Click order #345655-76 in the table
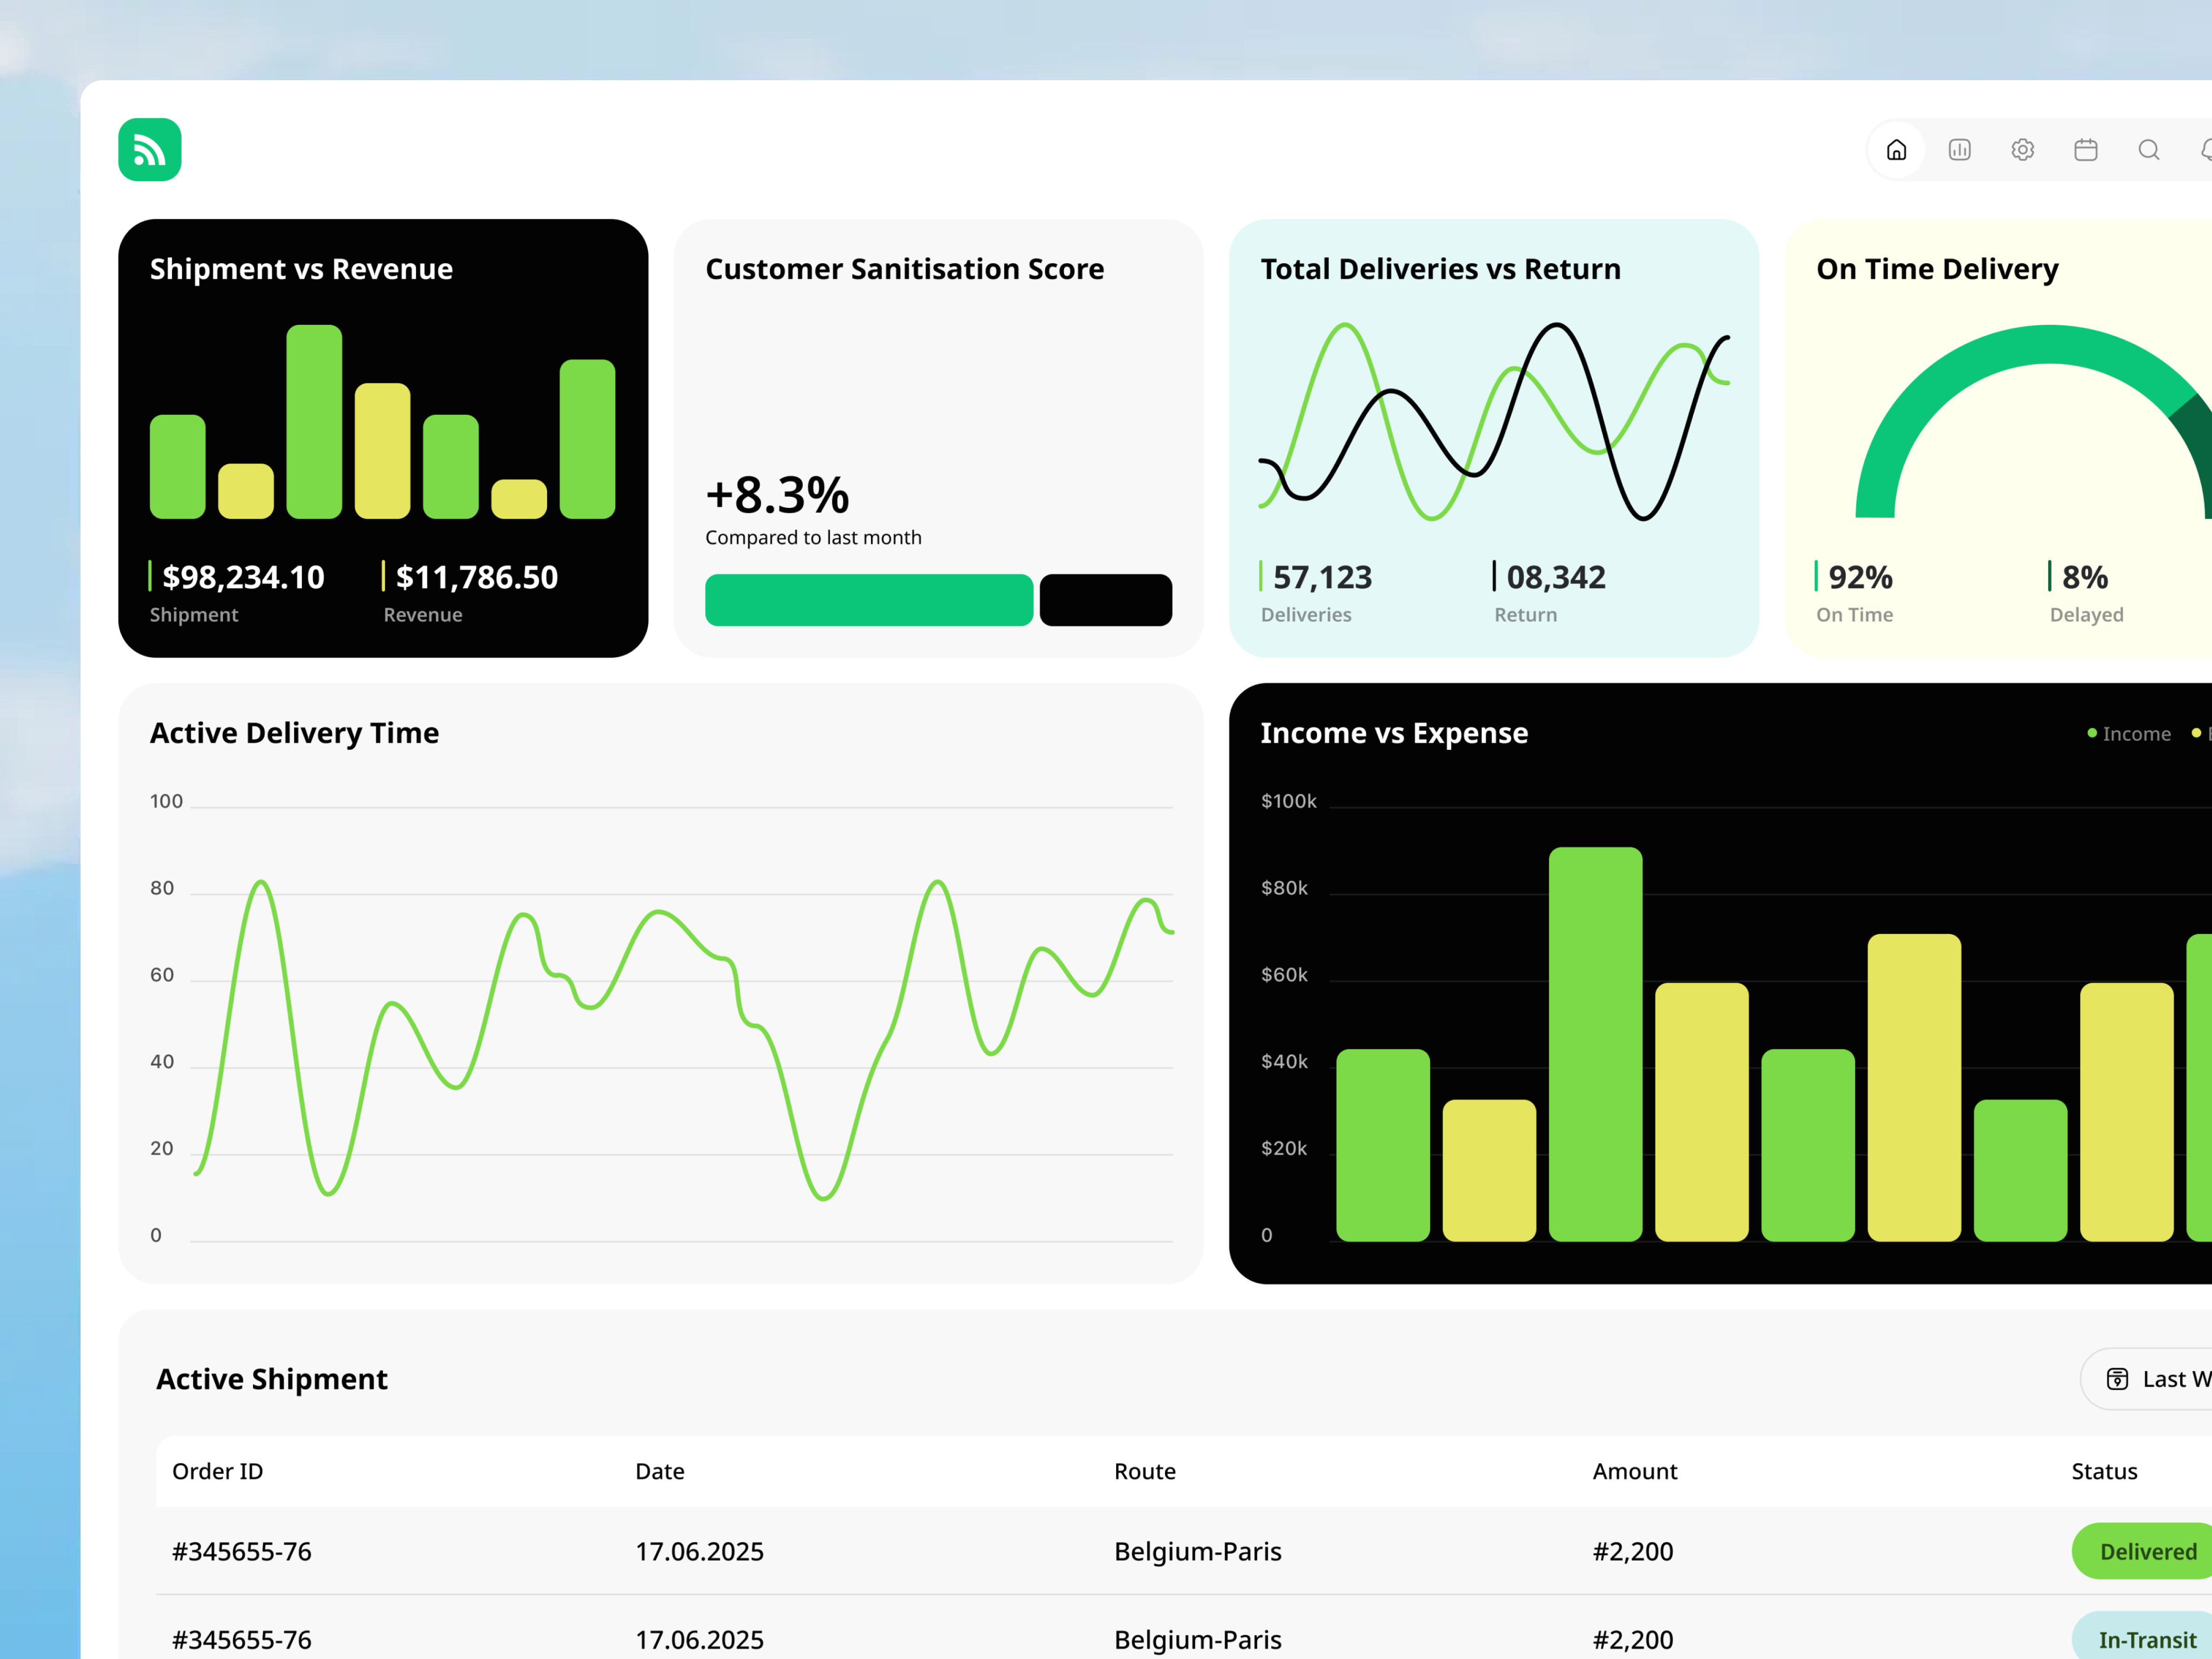Screen dimensions: 2212x1659 [x=241, y=1551]
